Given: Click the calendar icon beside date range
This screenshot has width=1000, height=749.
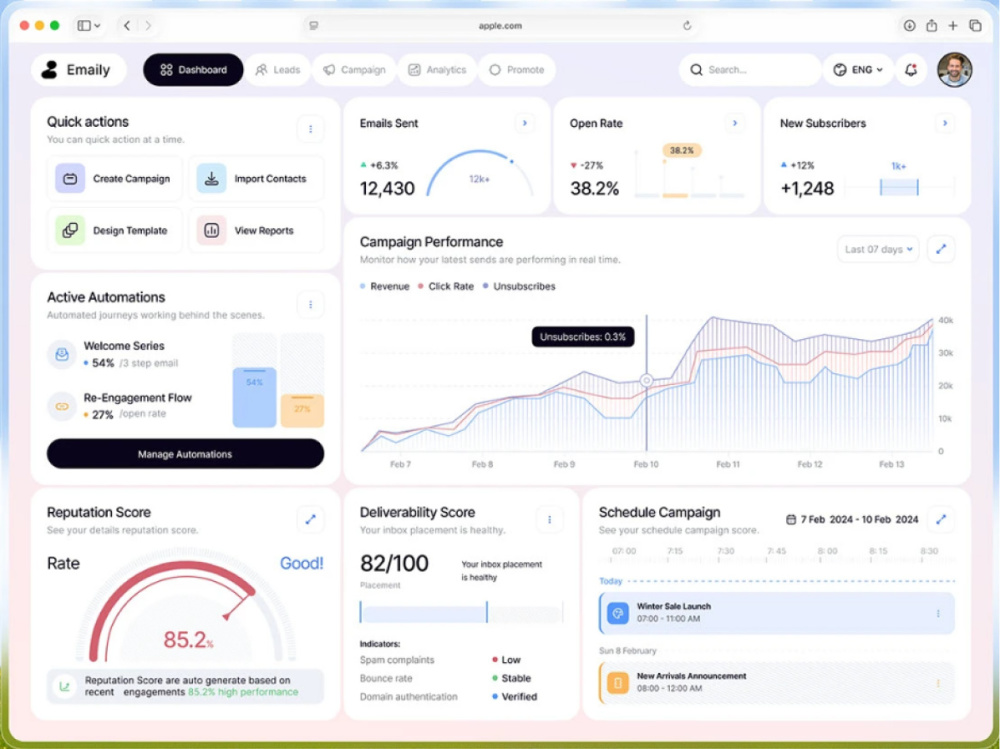Looking at the screenshot, I should pyautogui.click(x=790, y=519).
